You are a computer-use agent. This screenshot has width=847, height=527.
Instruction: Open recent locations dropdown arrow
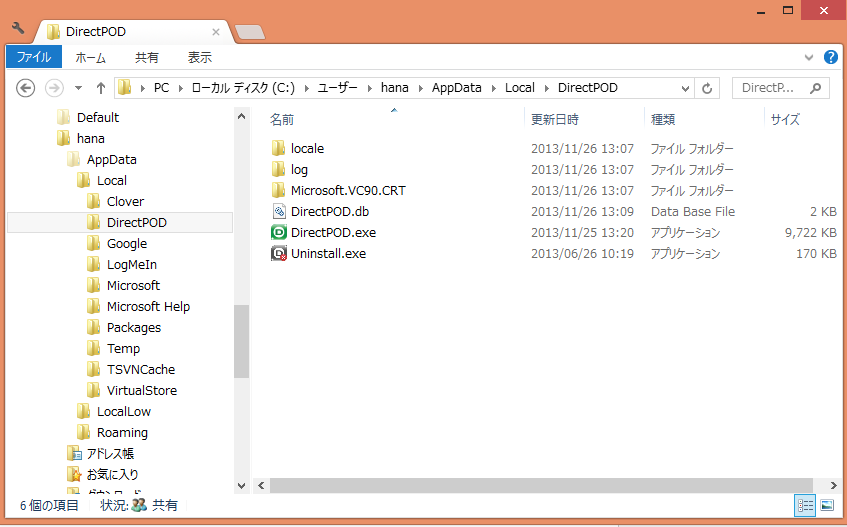coord(78,88)
